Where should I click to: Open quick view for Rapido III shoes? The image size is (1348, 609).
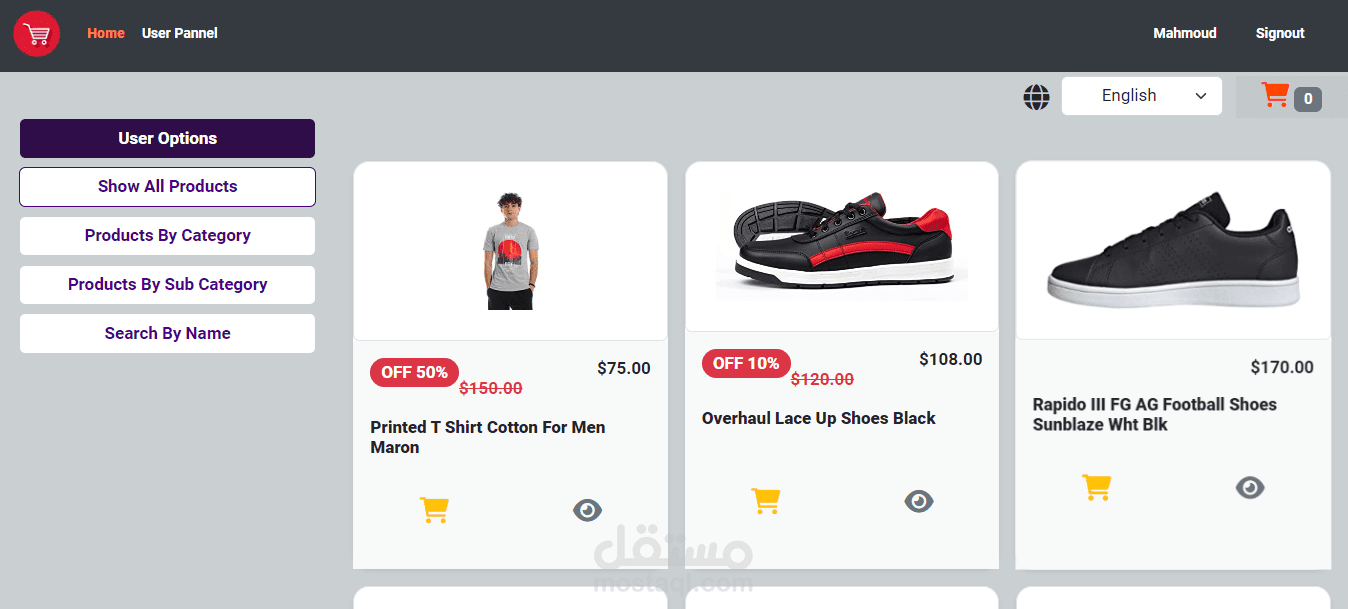point(1250,488)
